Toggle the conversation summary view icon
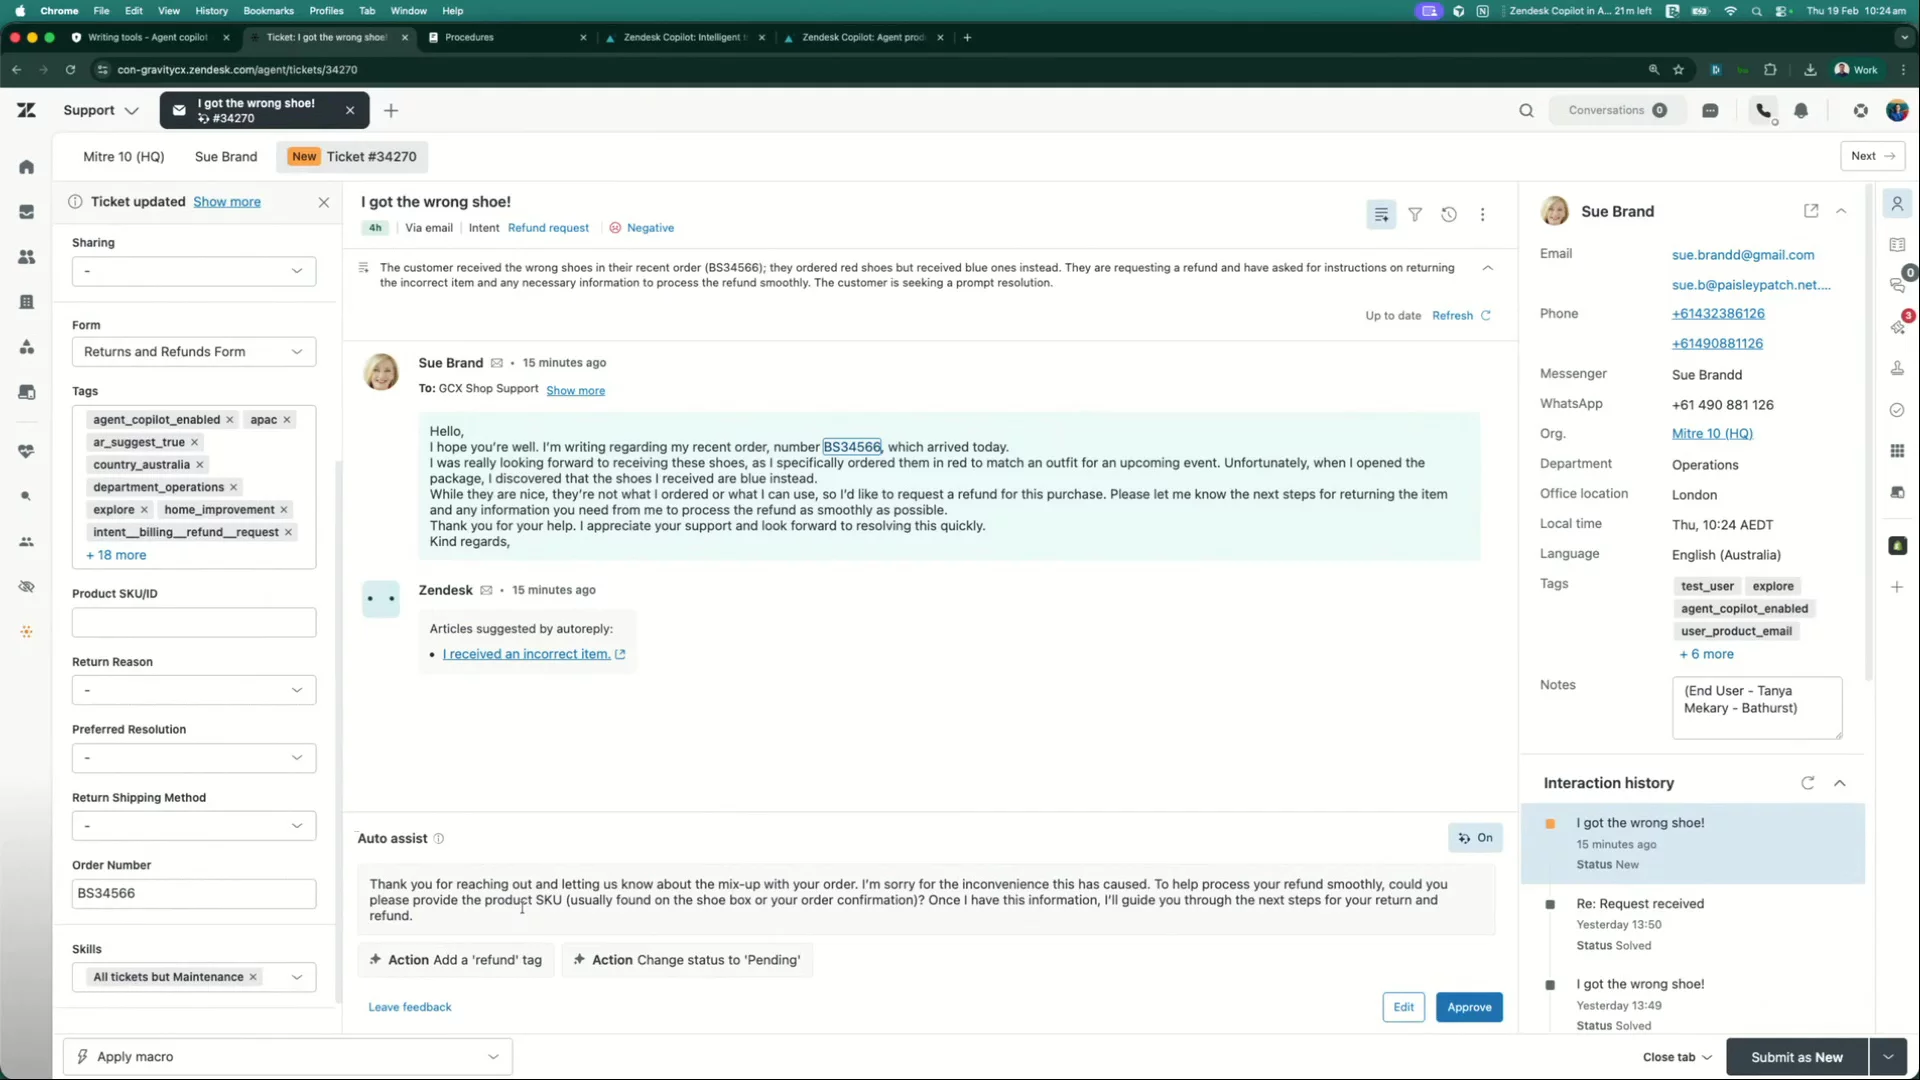 [1381, 214]
